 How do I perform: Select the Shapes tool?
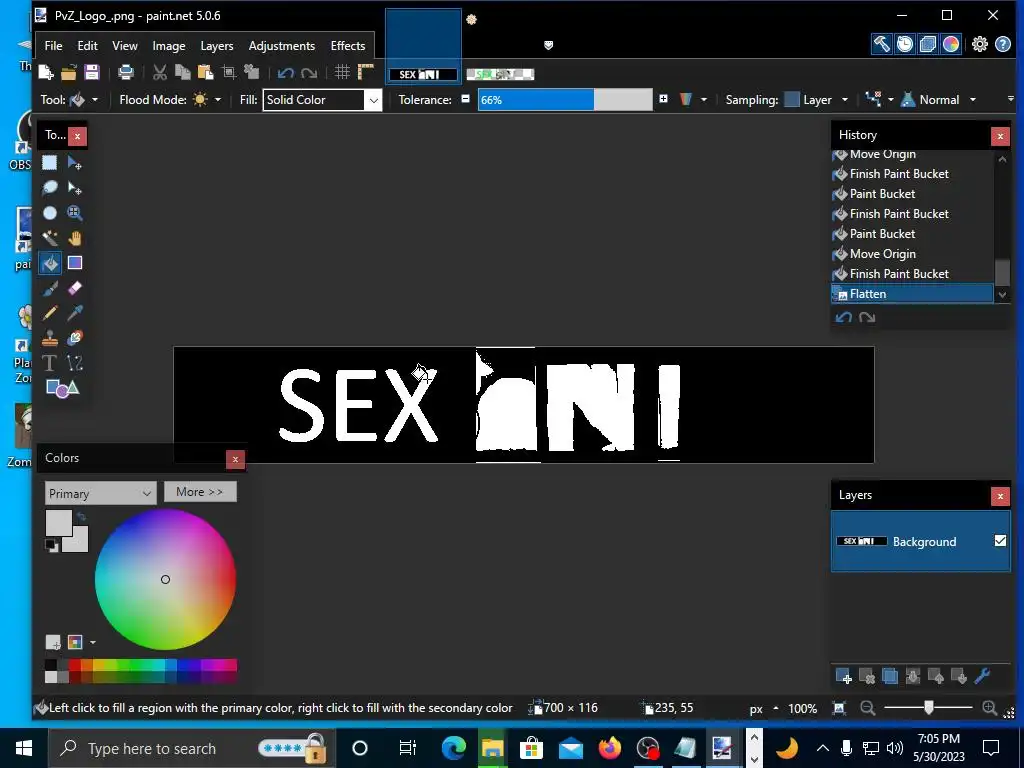(x=62, y=389)
